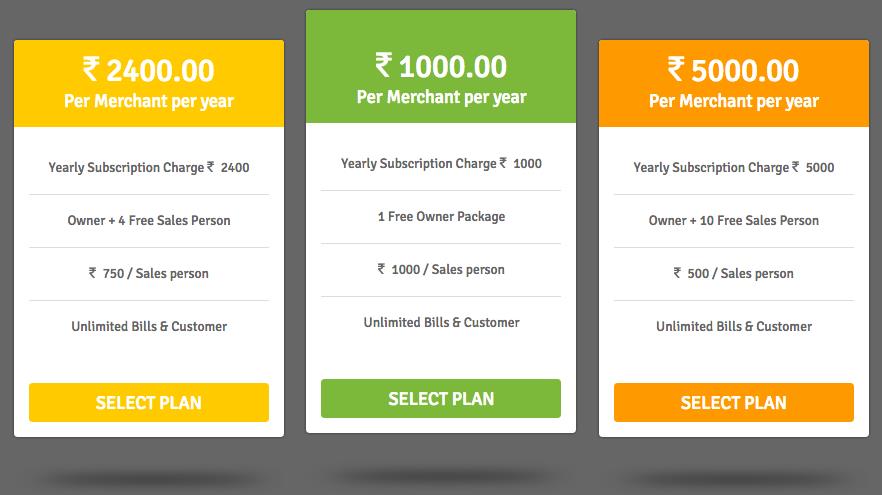Screen dimensions: 882x495
Task: Click rupee symbol in Yearly Subscription Charge 5000
Action: coord(795,166)
